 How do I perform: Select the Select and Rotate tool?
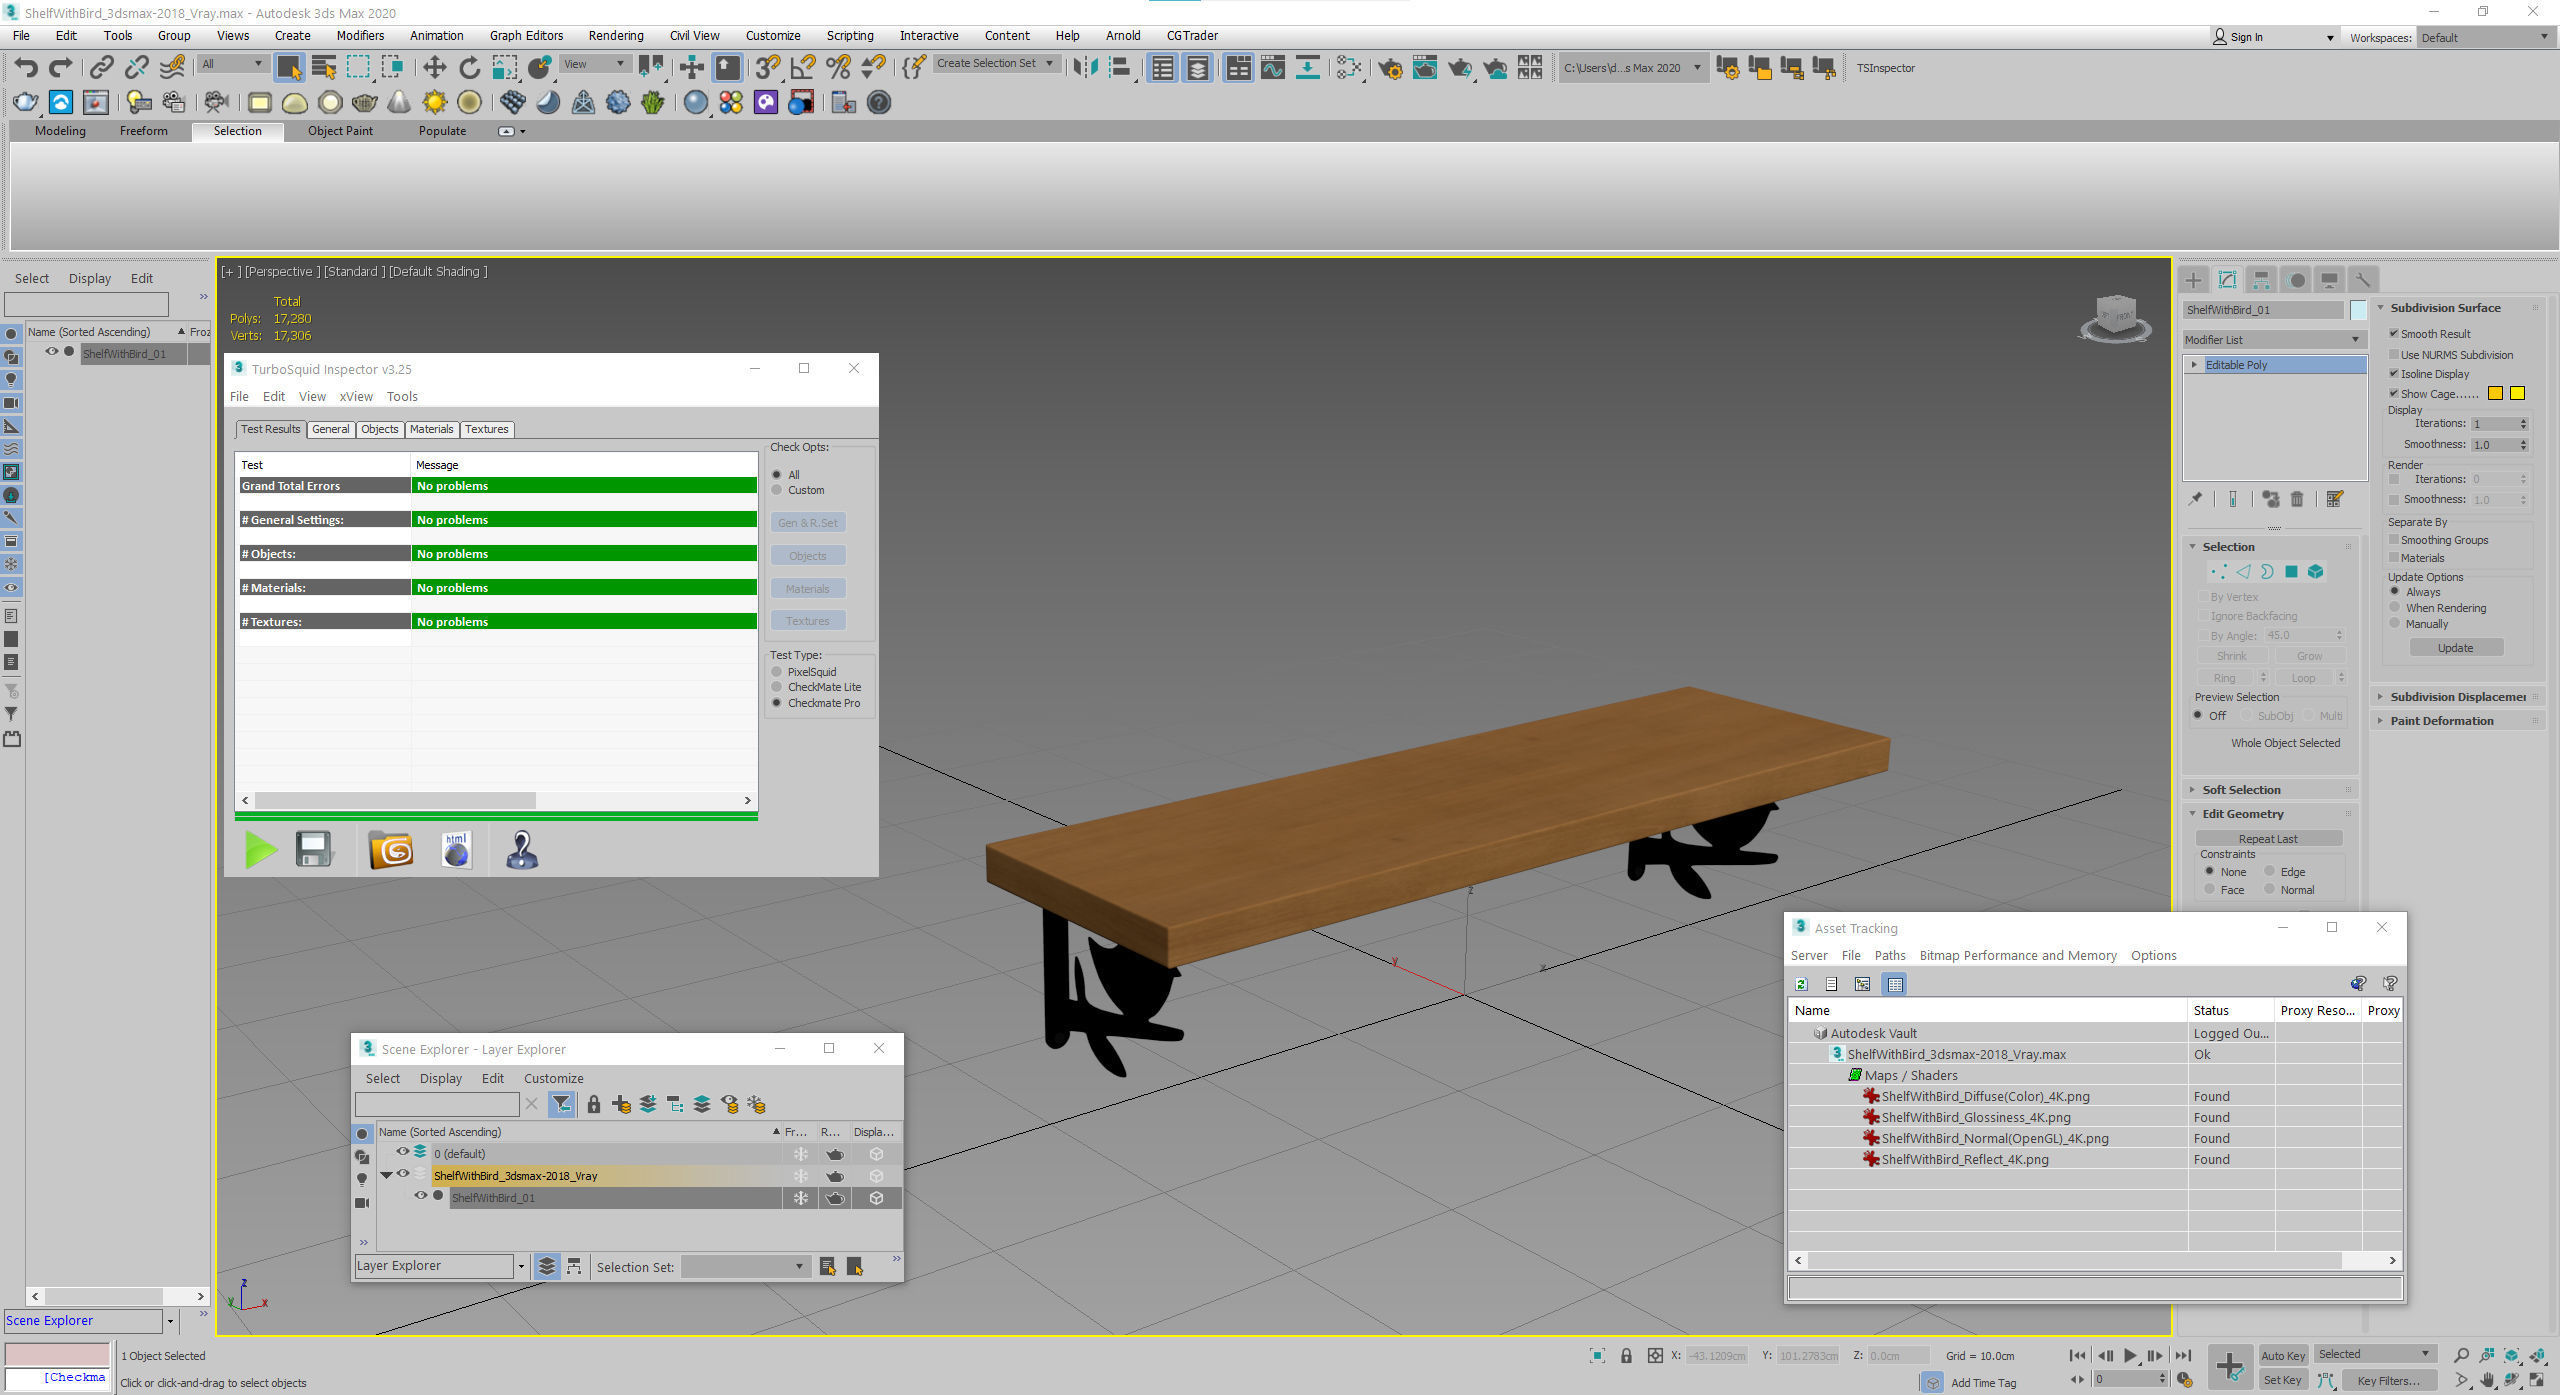469,68
